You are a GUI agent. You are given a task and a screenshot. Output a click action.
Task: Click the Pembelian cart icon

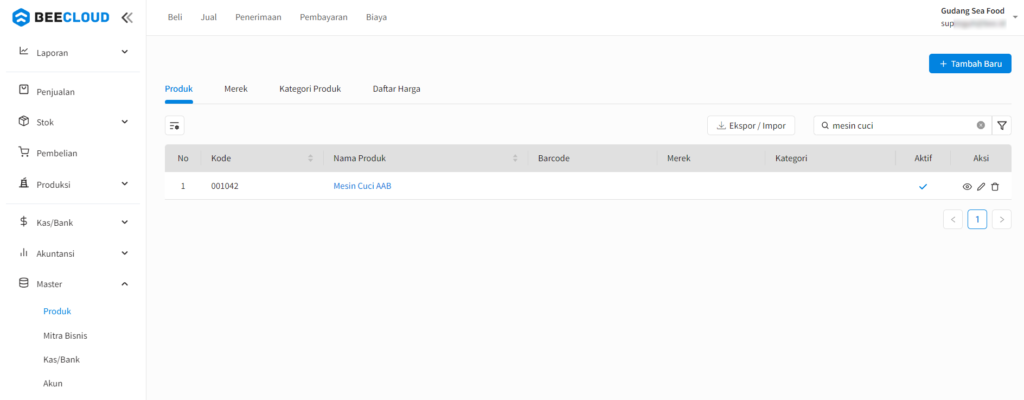24,152
